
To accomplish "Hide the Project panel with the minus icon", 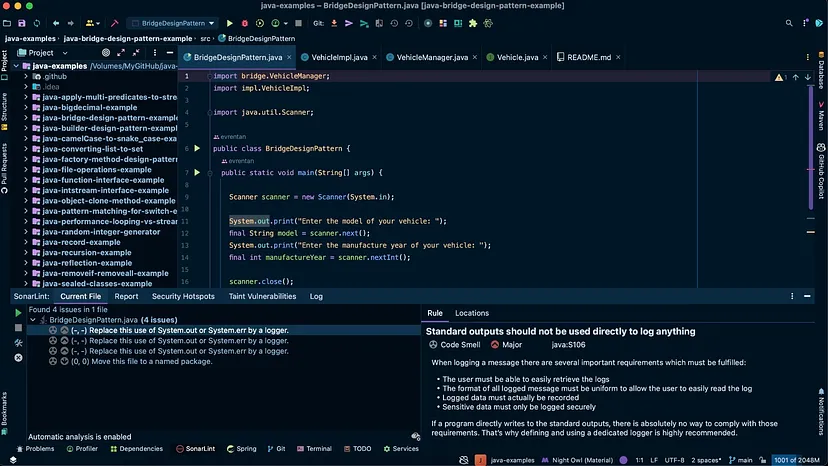I will click(170, 53).
